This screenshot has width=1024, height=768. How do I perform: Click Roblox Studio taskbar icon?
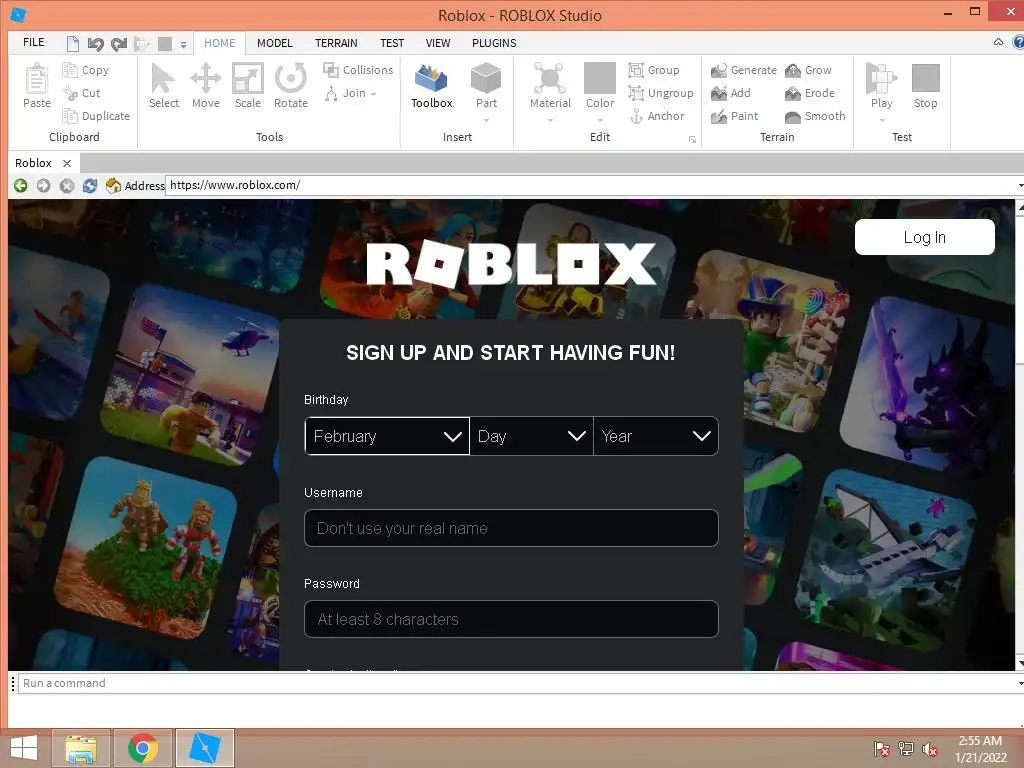[x=204, y=748]
